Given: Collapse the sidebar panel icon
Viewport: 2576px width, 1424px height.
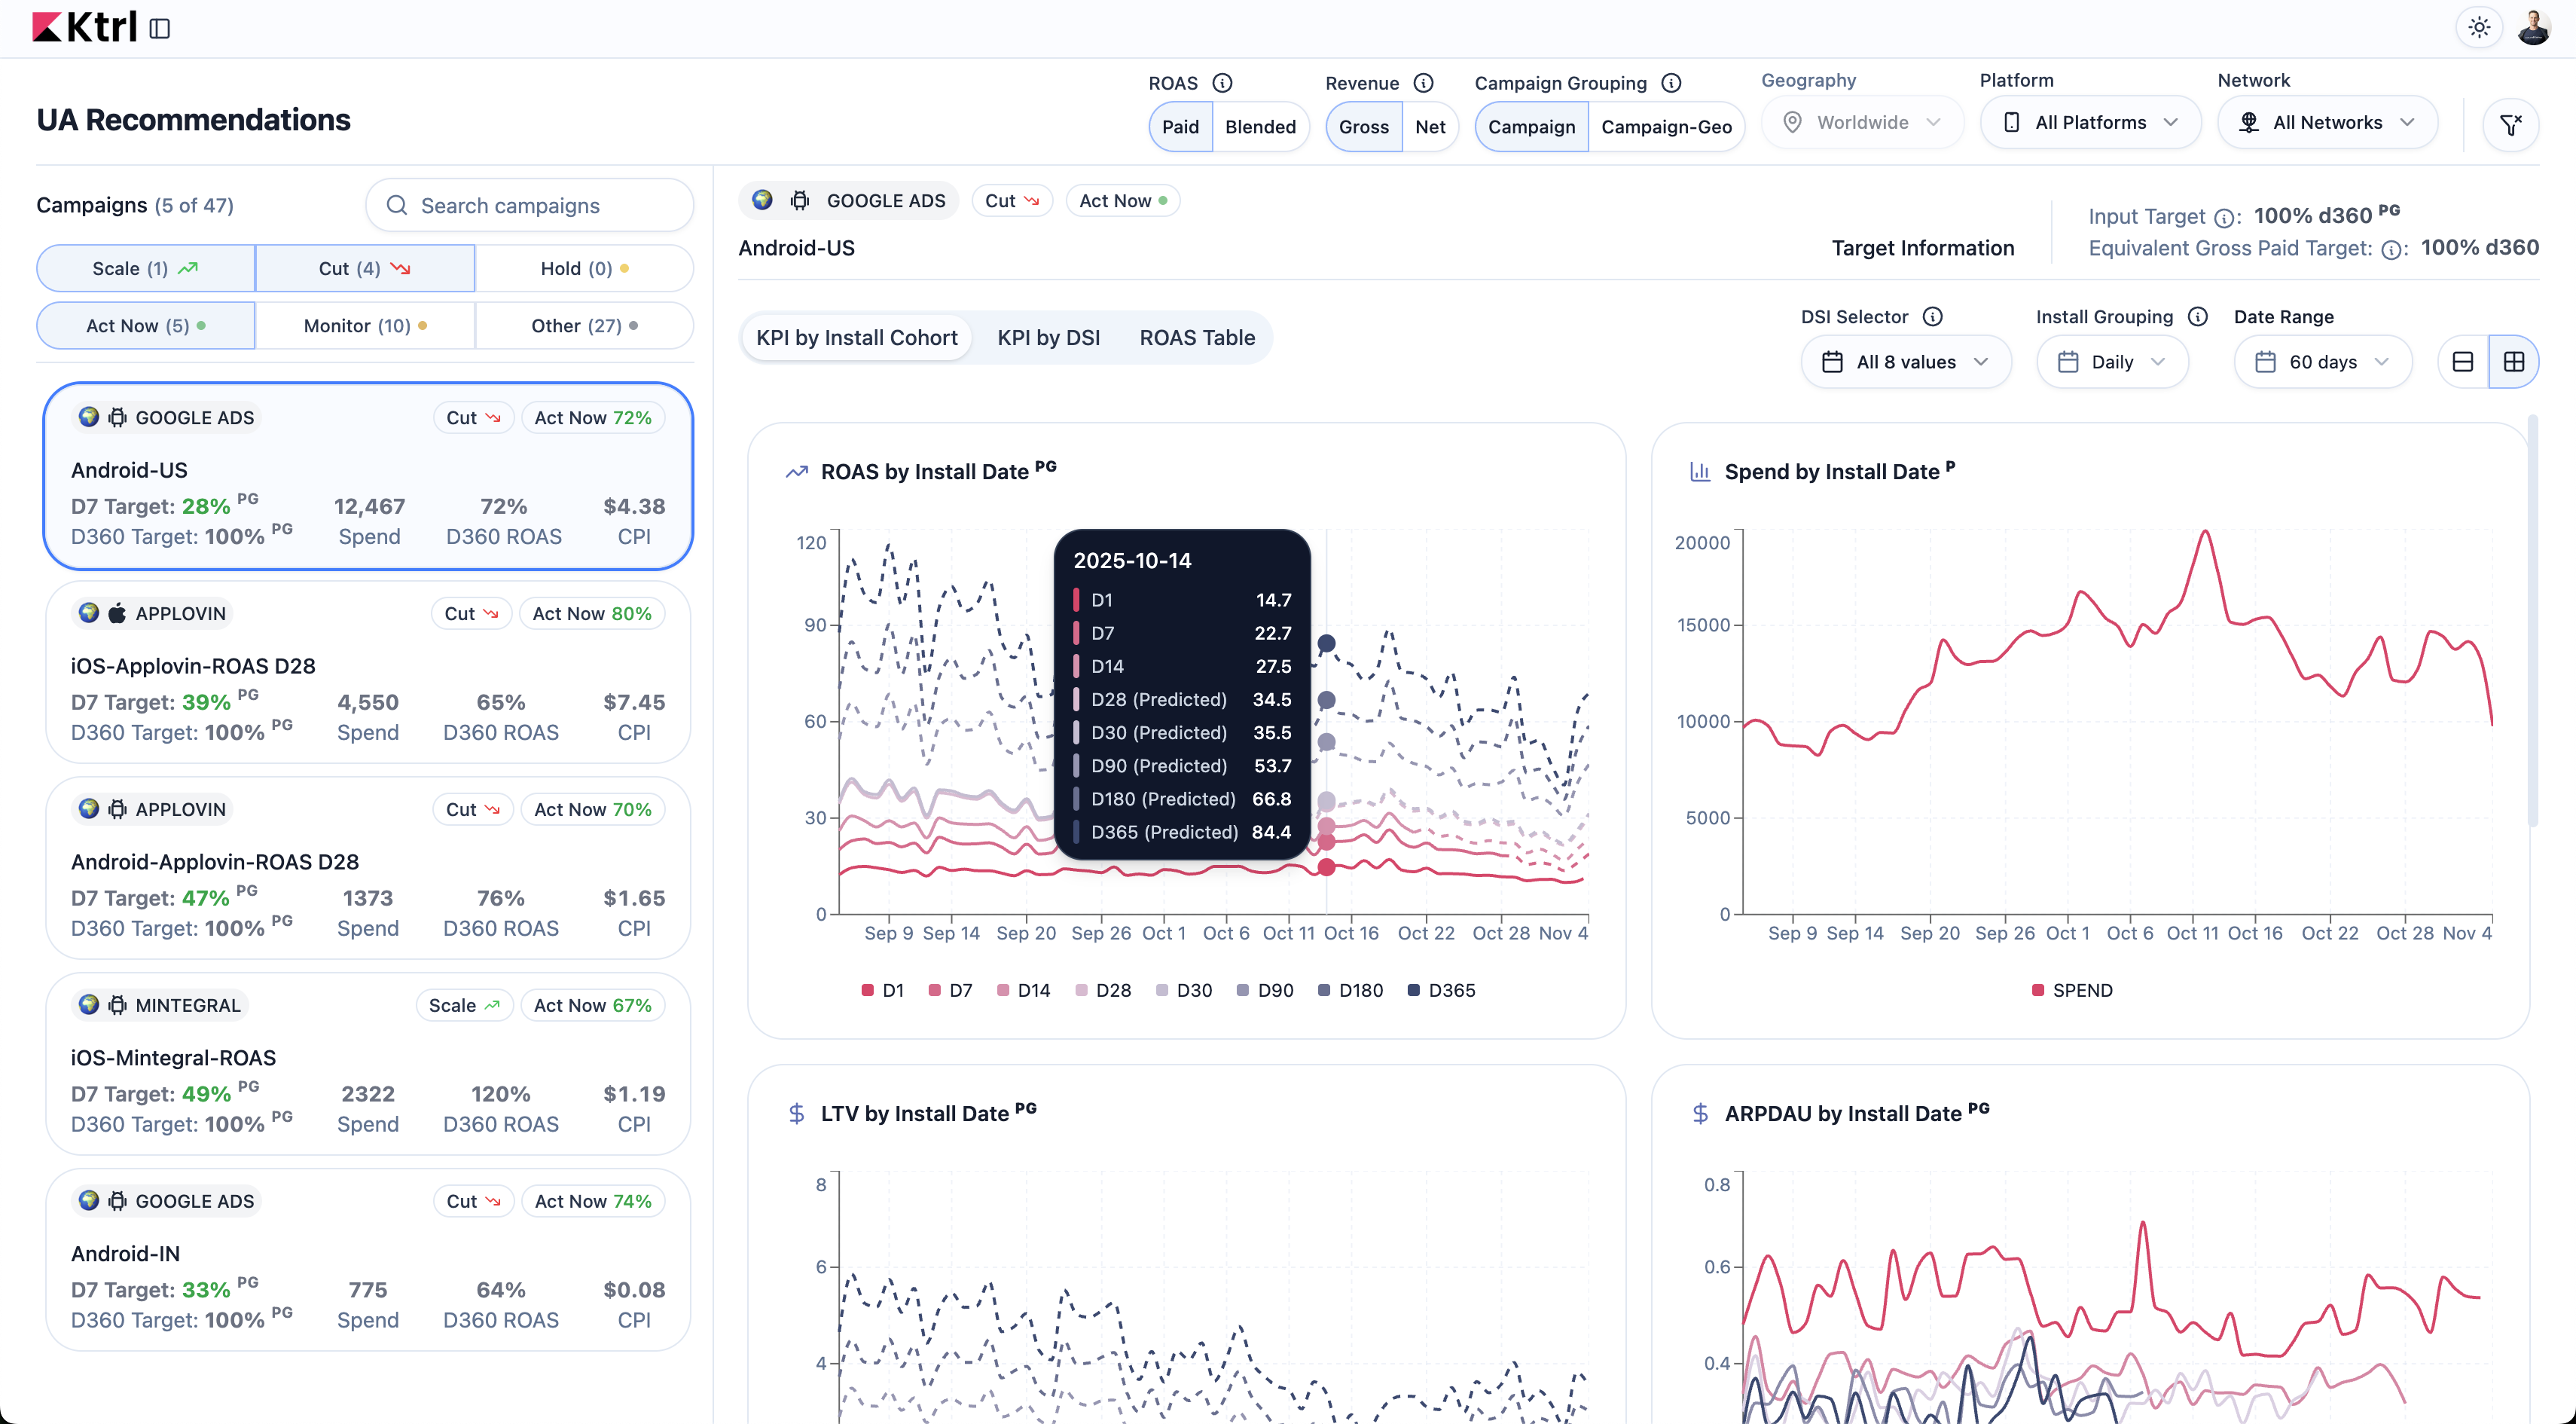Looking at the screenshot, I should point(160,28).
